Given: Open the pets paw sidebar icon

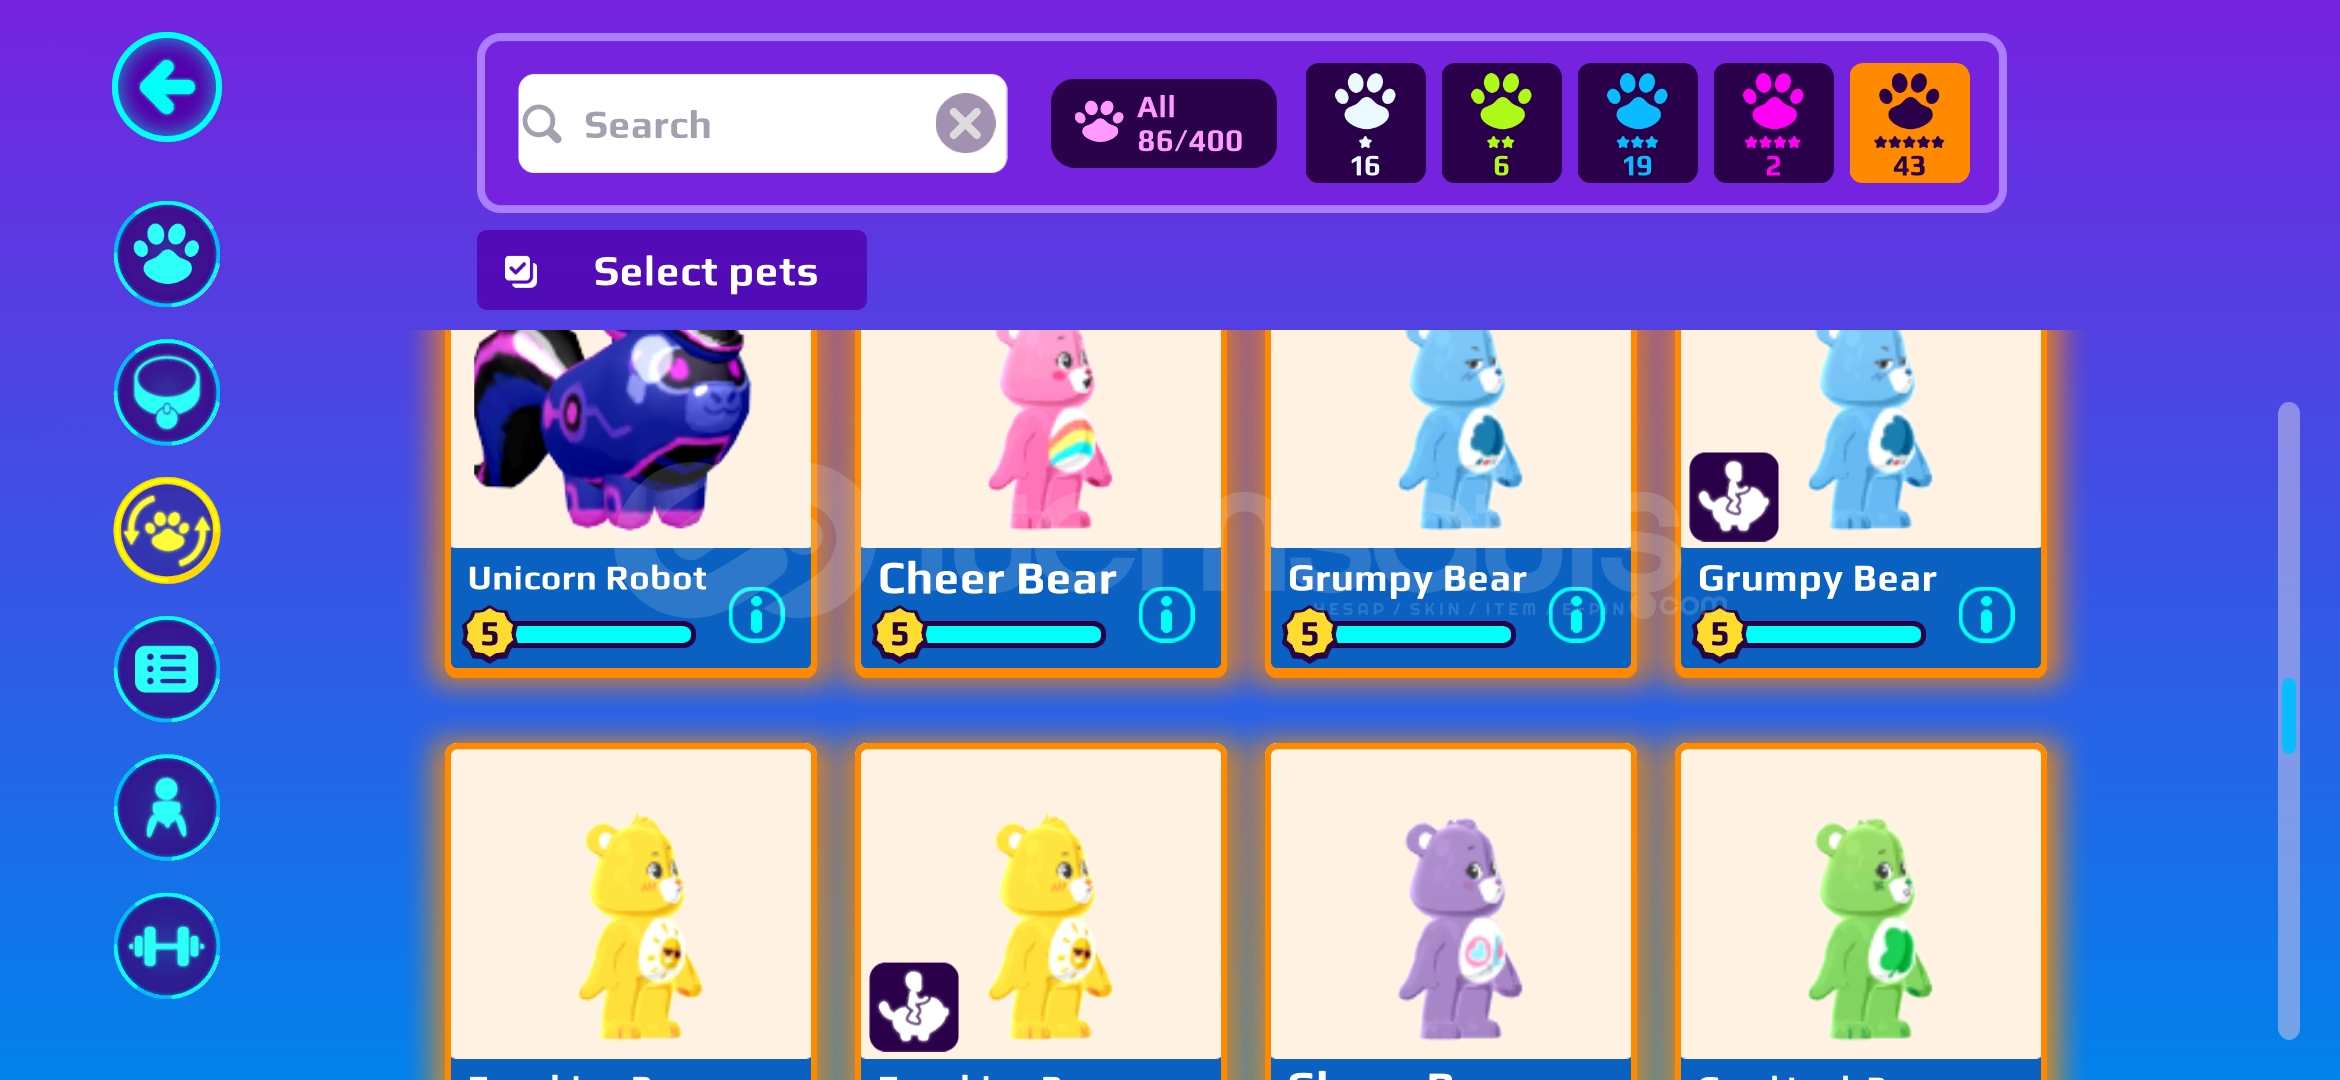Looking at the screenshot, I should [x=167, y=254].
